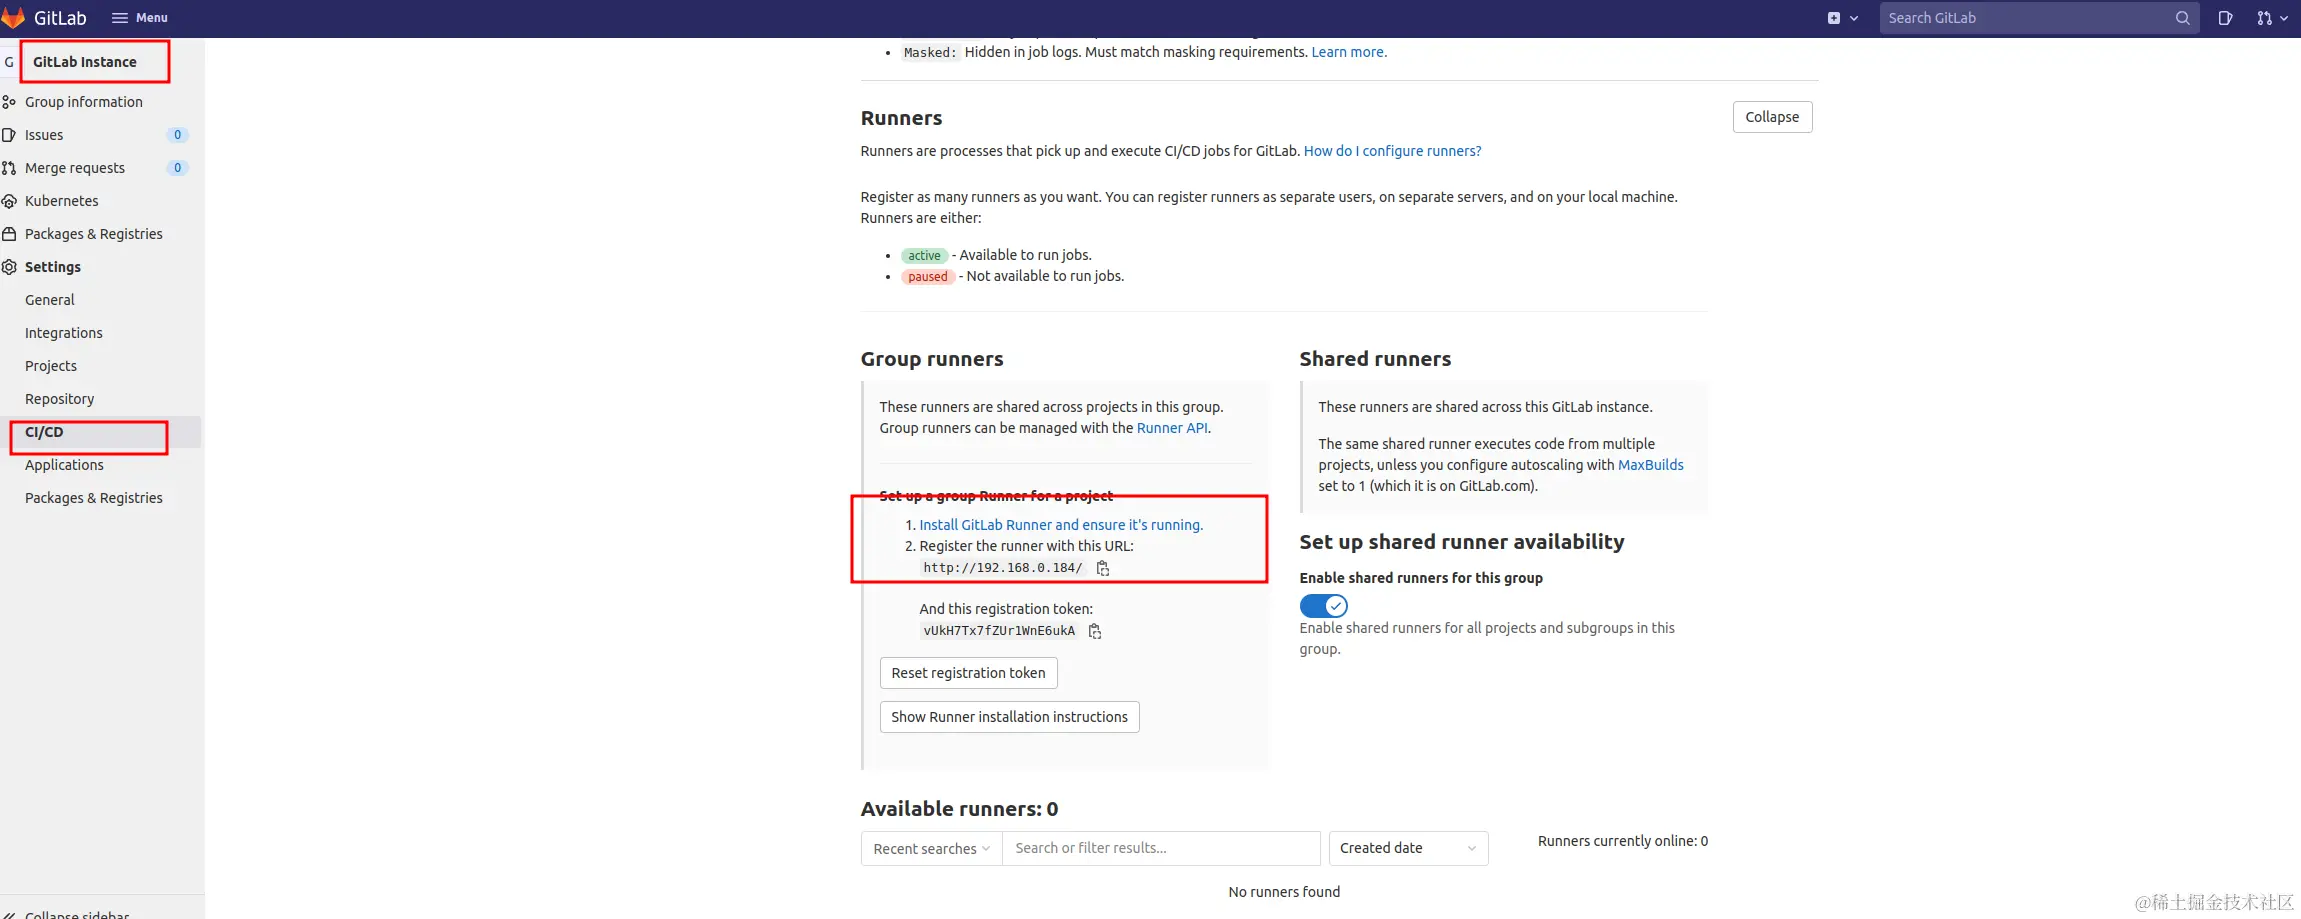Viewport: 2301px width, 919px height.
Task: Click the Settings gear icon
Action: [x=9, y=267]
